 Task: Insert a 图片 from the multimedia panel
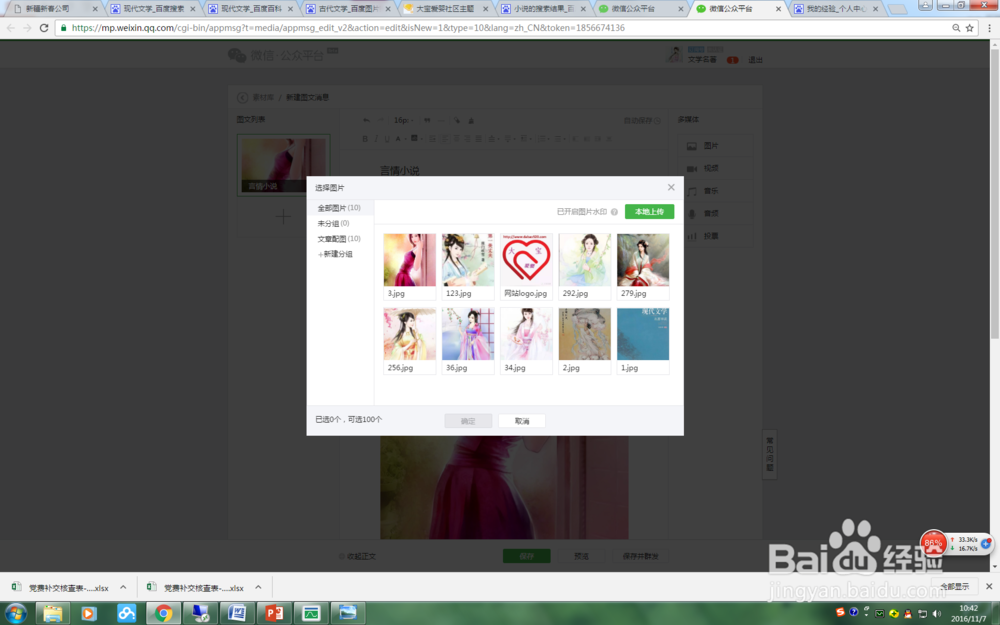[713, 145]
